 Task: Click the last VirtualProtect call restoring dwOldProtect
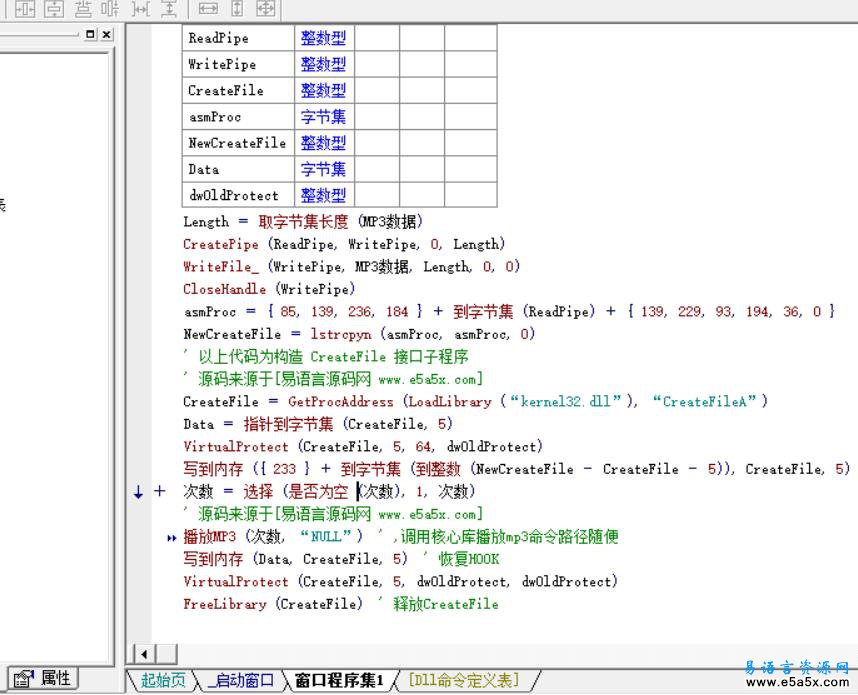pos(400,581)
